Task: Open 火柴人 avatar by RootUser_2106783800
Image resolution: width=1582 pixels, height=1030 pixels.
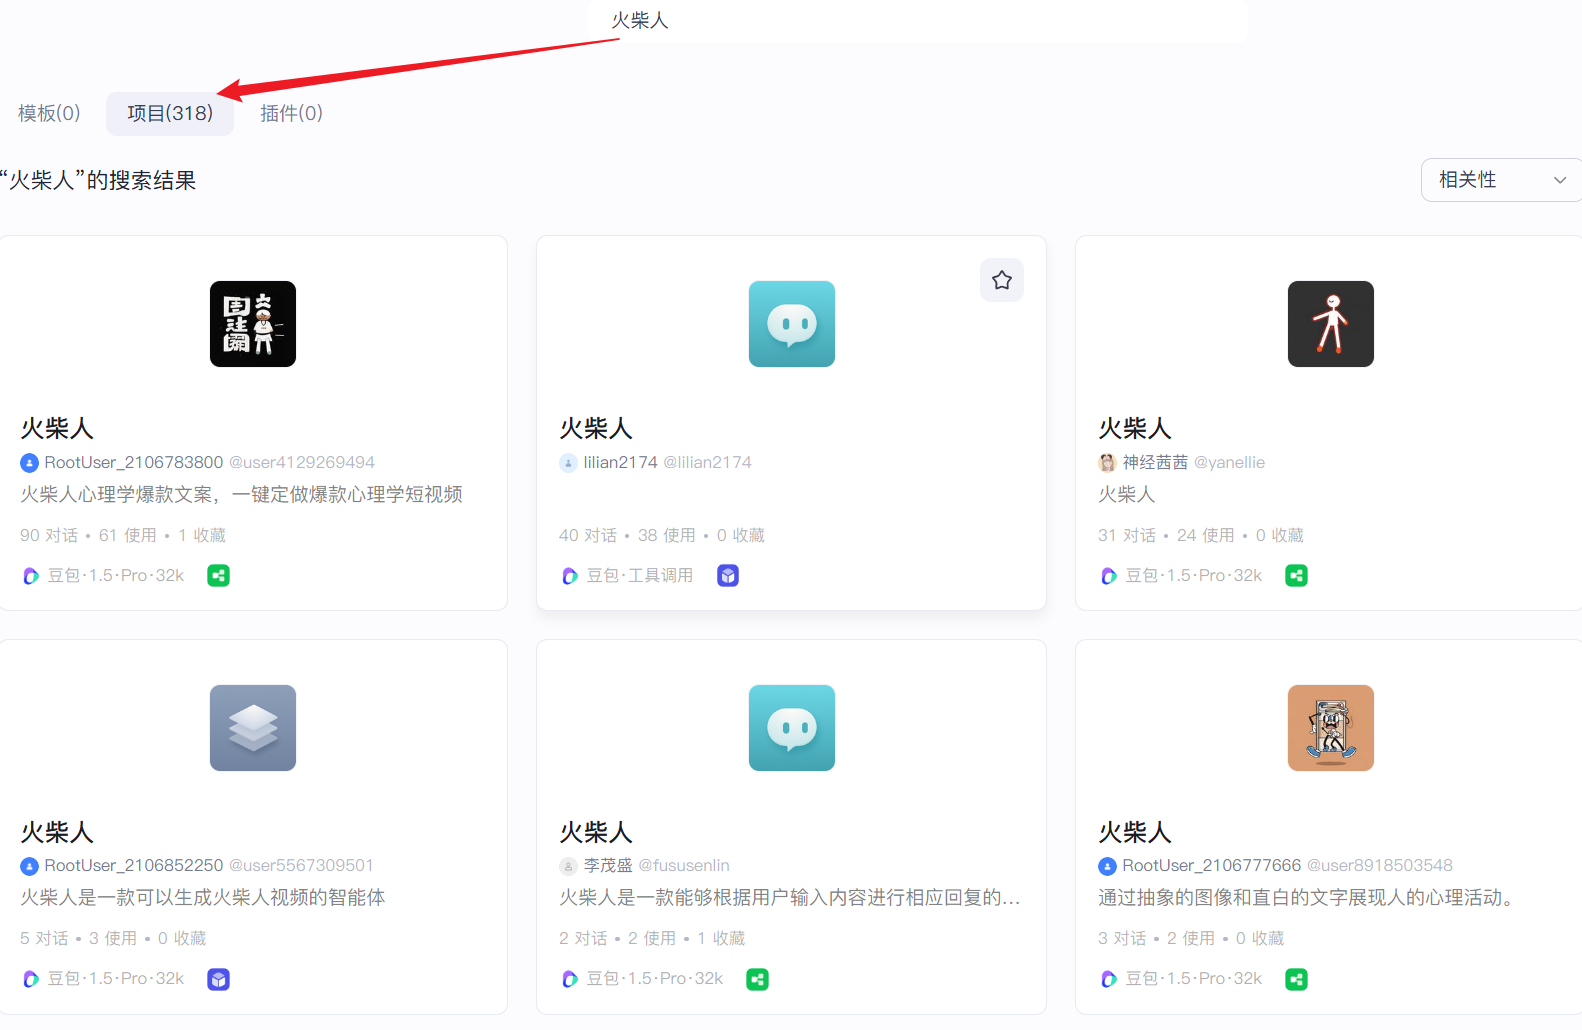Action: [x=253, y=324]
